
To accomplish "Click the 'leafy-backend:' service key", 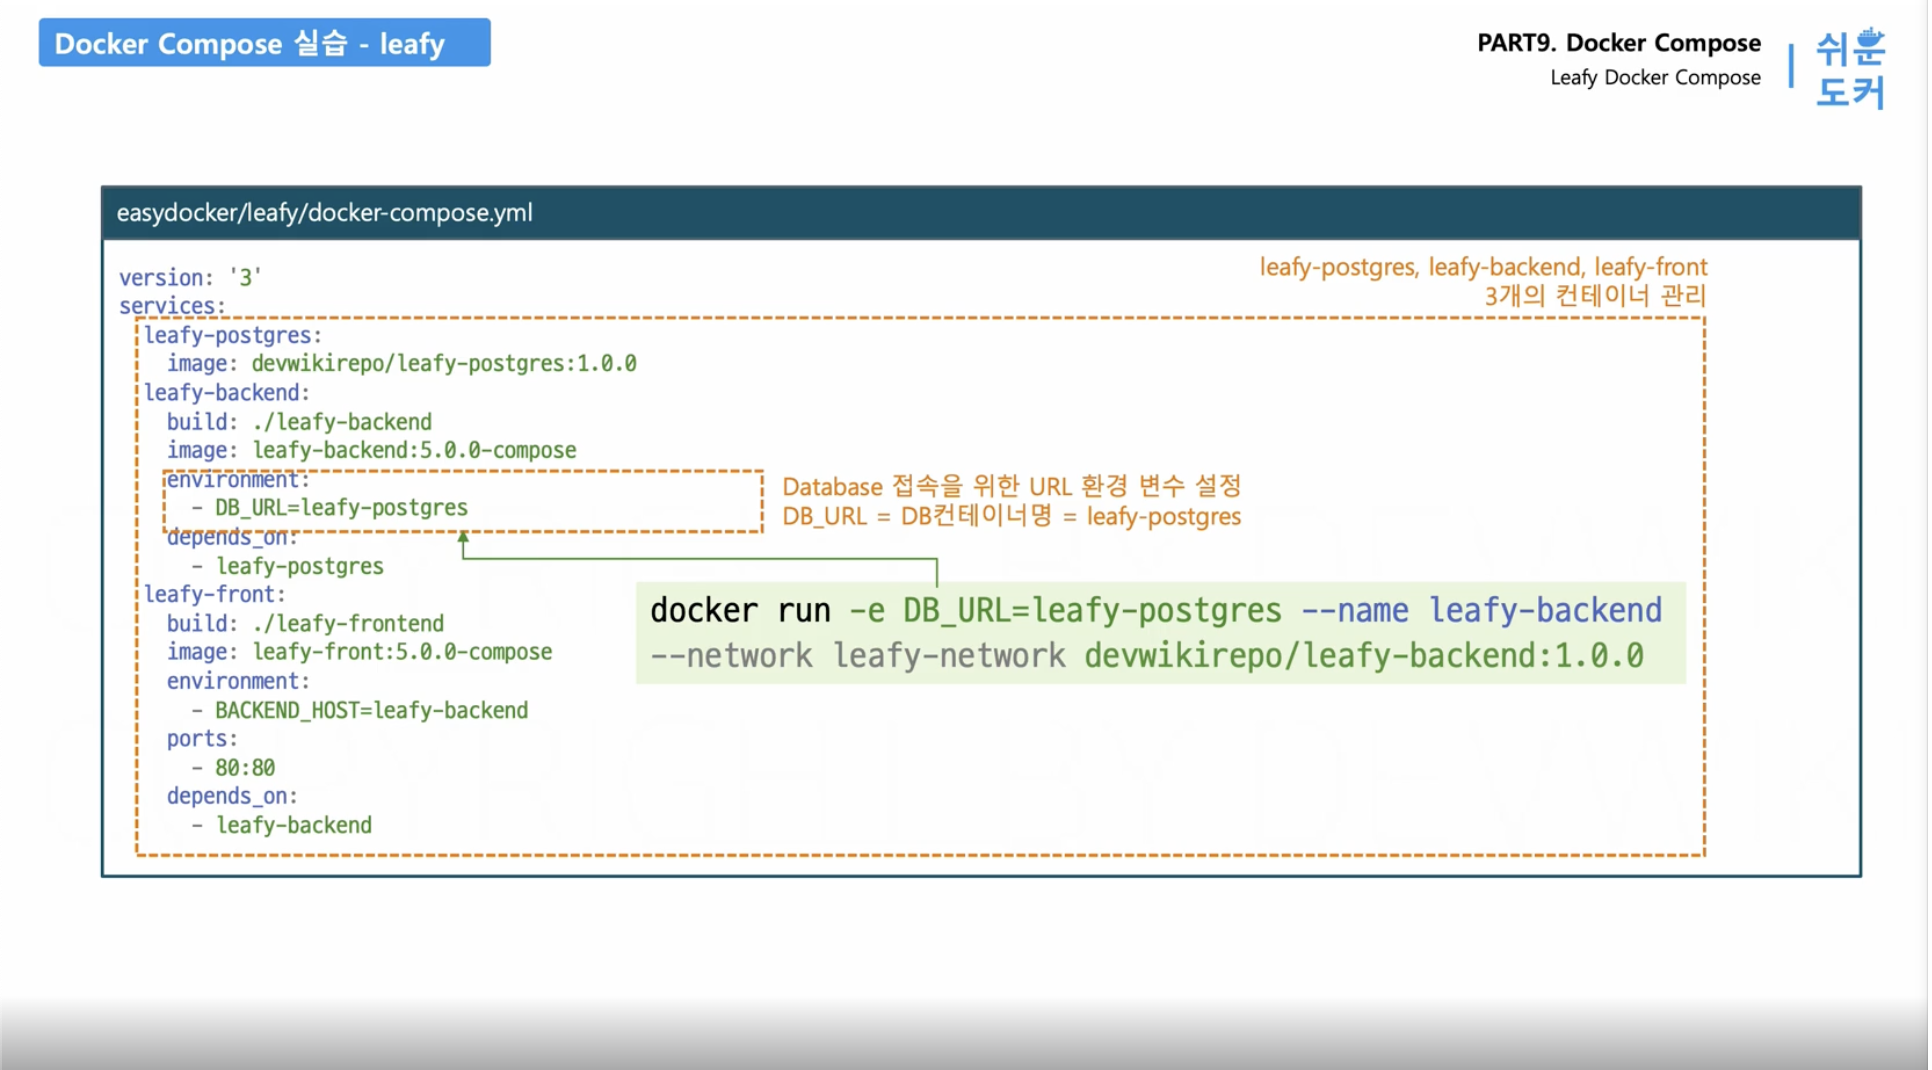I will [227, 393].
